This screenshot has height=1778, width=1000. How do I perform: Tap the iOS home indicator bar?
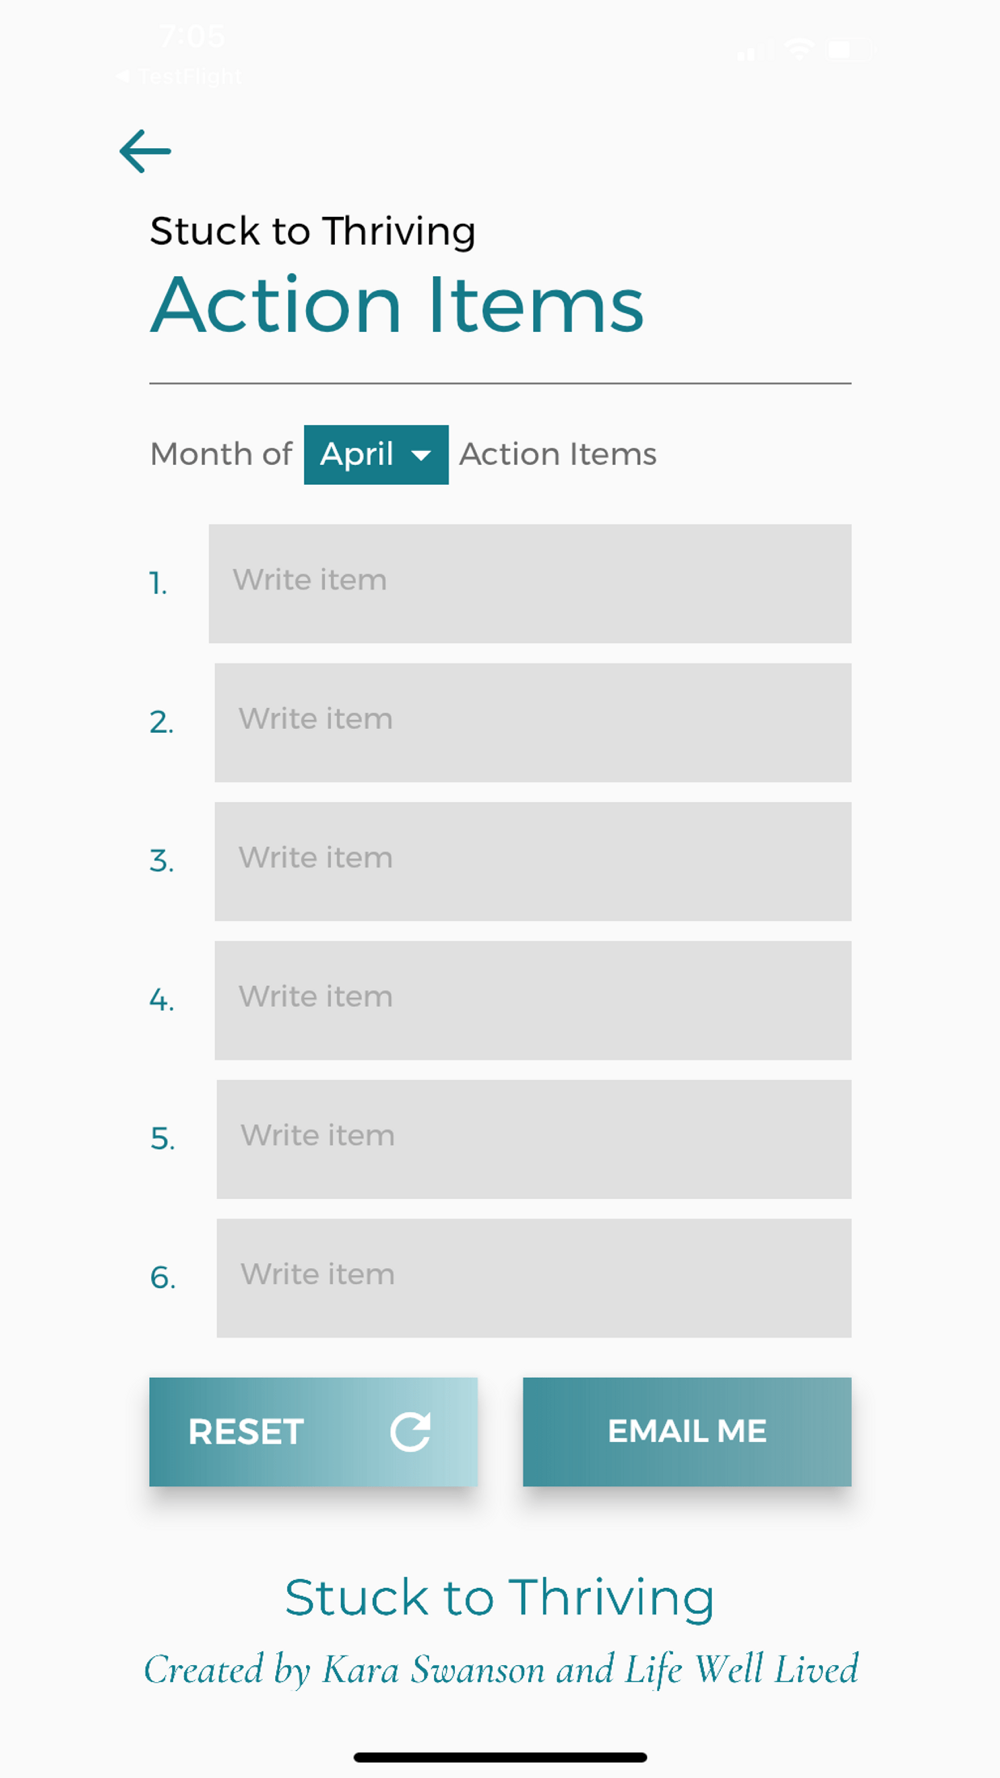[x=500, y=1757]
